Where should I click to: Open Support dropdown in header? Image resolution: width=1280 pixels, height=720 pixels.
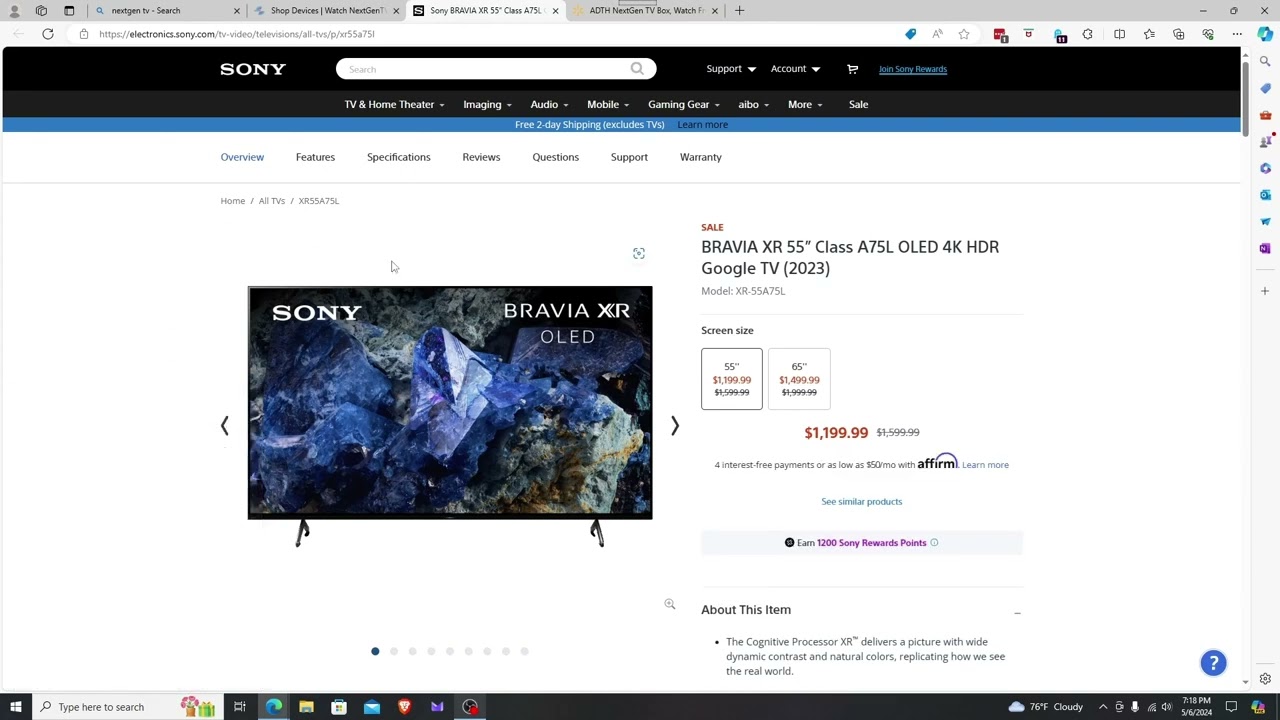(x=731, y=69)
